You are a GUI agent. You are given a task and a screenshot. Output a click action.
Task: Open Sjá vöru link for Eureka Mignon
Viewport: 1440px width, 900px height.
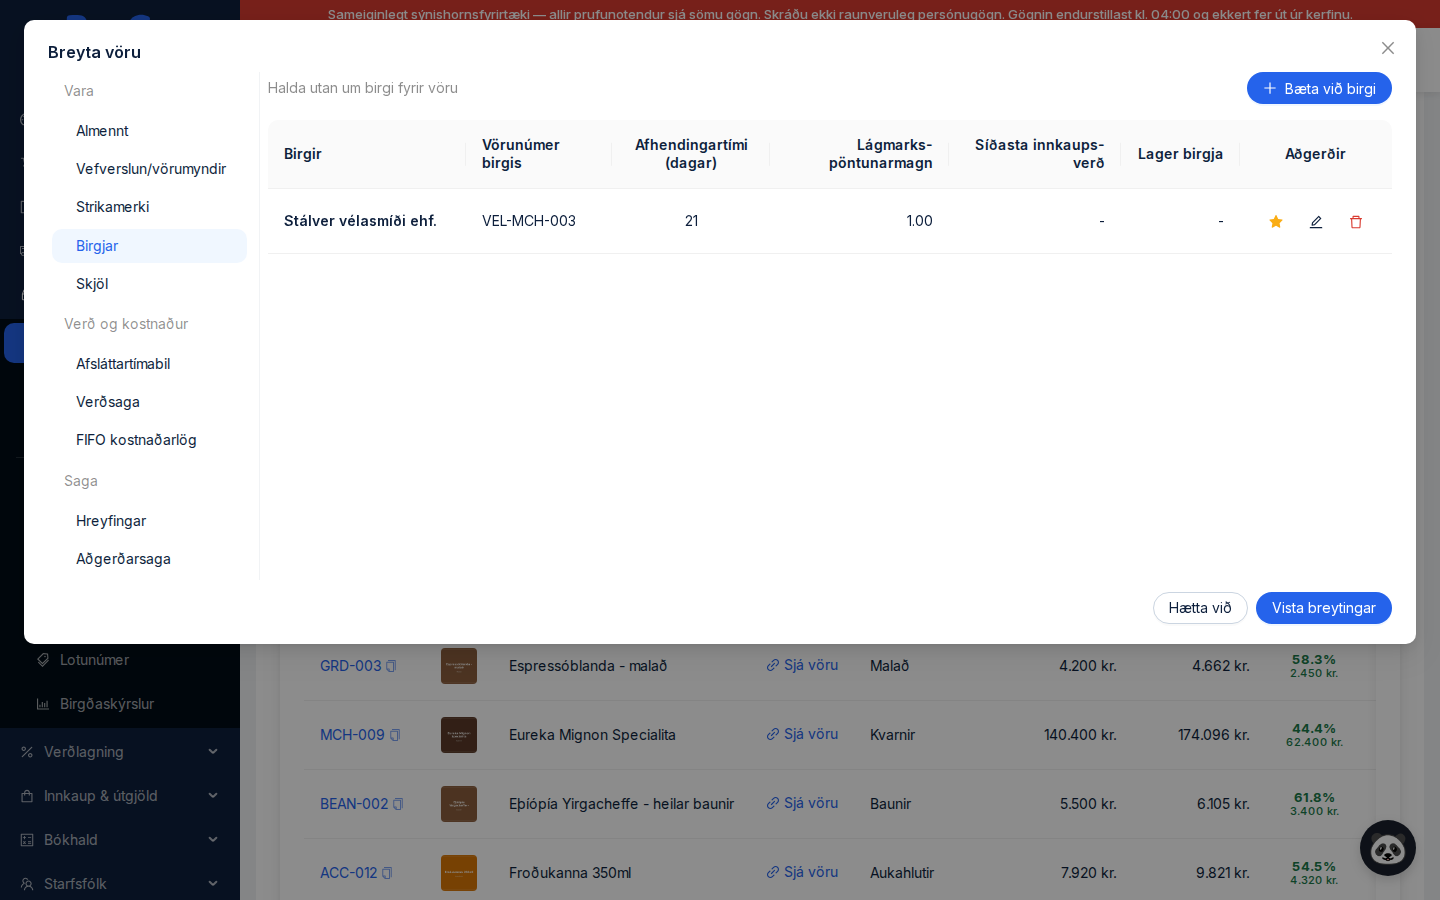point(802,734)
